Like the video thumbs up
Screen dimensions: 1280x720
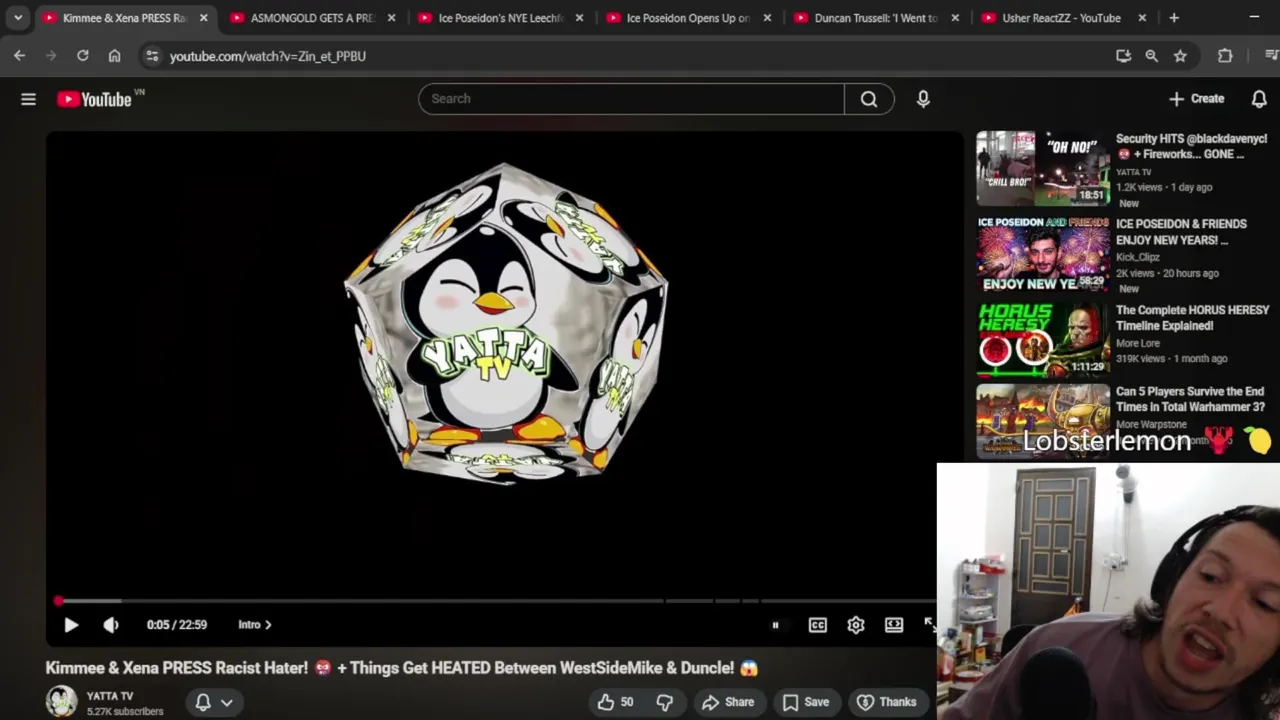click(616, 702)
